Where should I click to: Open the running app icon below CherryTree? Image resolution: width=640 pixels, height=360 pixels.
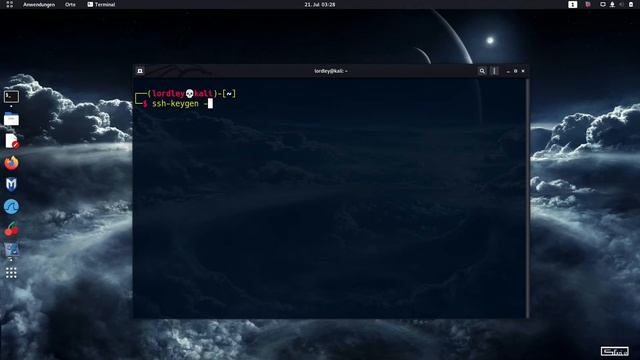(x=11, y=250)
